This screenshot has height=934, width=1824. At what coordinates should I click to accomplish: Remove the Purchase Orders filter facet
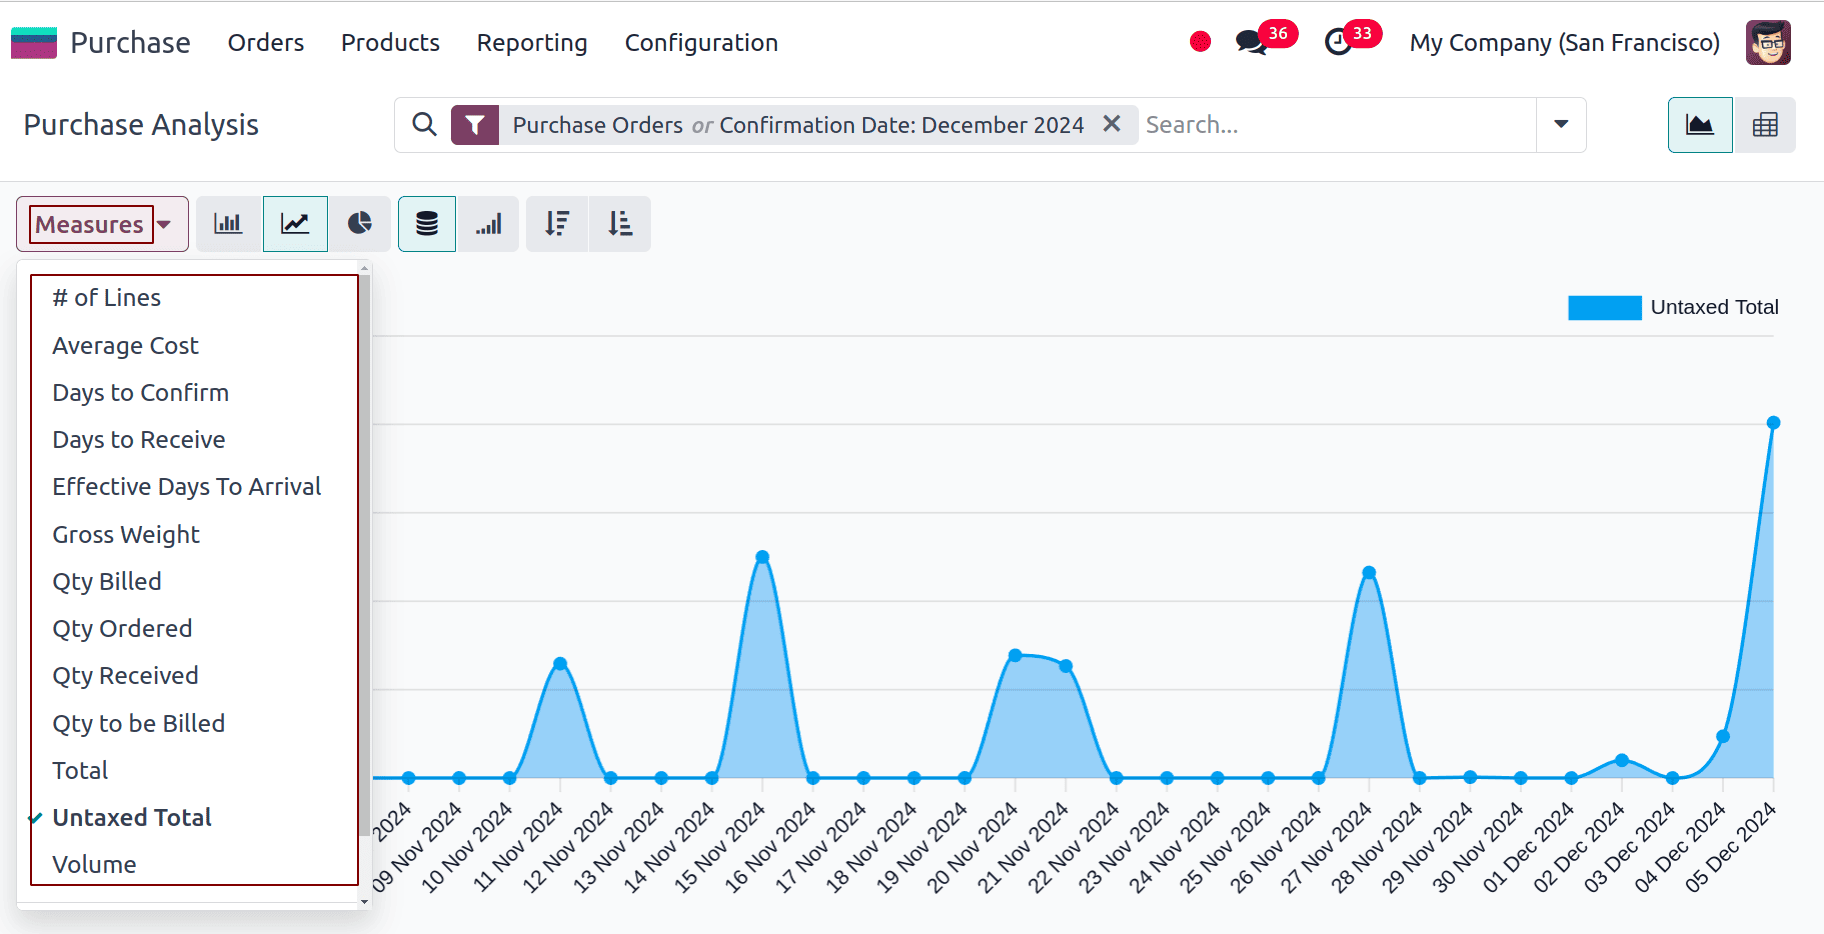point(1111,124)
